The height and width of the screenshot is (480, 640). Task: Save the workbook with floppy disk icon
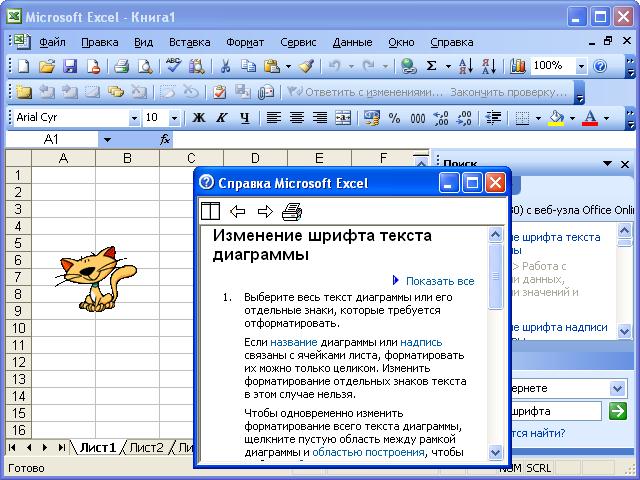click(70, 66)
